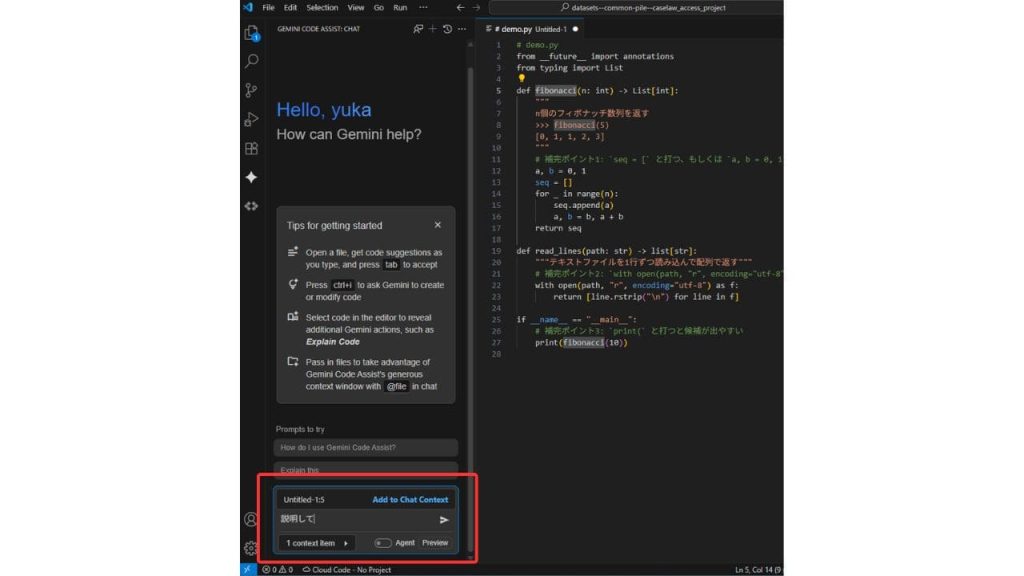Viewport: 1024px width, 576px height.
Task: Open more actions in Gemini chat header
Action: 462,29
